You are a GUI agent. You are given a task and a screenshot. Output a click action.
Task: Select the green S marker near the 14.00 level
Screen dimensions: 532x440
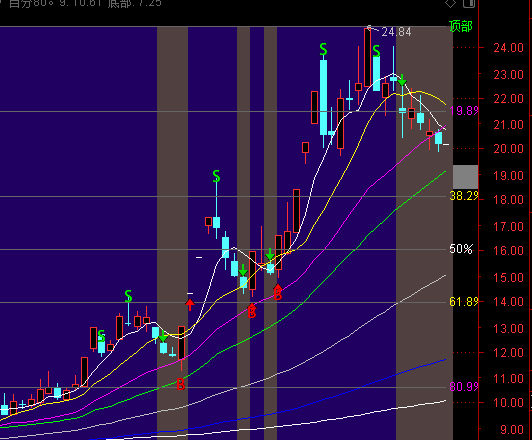(128, 296)
